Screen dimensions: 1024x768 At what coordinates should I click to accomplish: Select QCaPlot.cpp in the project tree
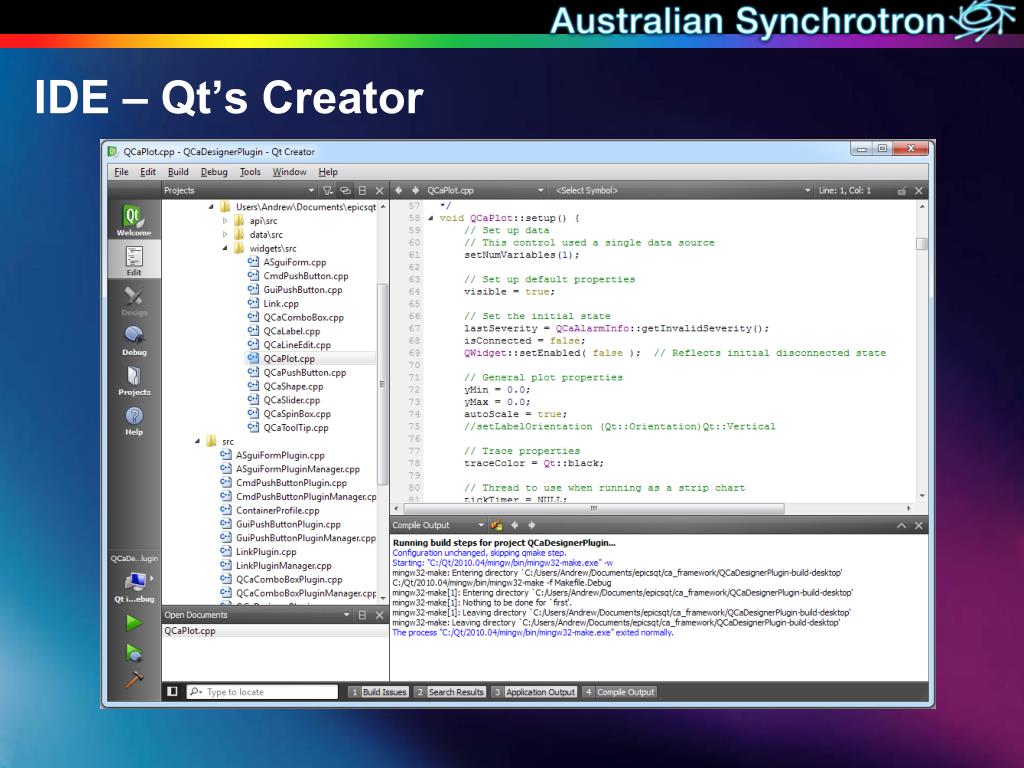[x=289, y=359]
